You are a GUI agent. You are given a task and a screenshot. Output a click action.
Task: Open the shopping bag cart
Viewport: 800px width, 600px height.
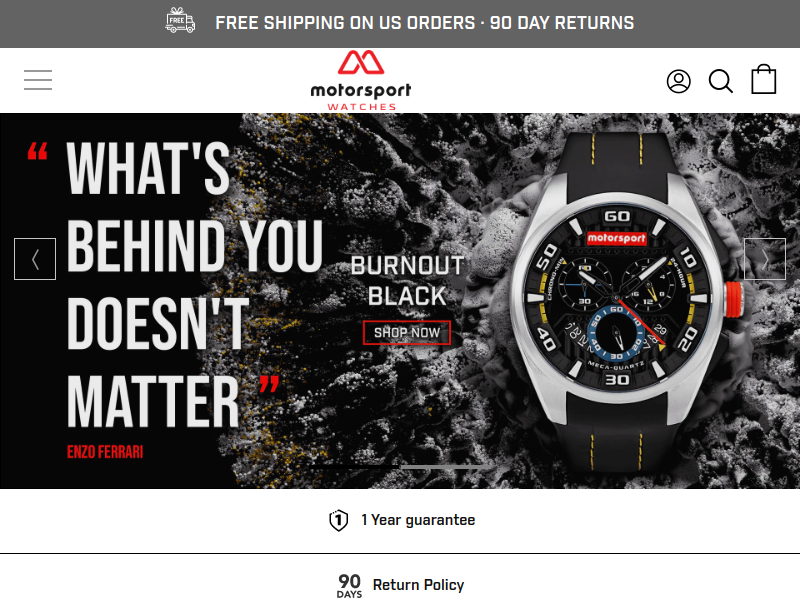764,79
